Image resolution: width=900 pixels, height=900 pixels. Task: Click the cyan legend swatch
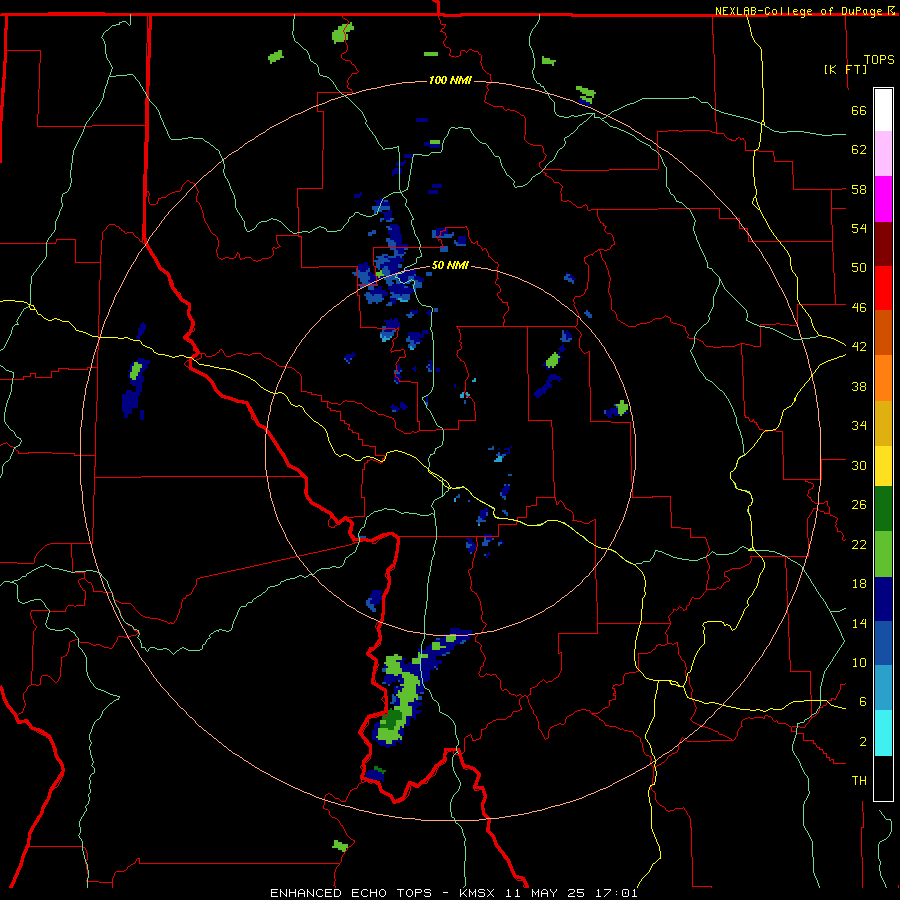pos(883,733)
